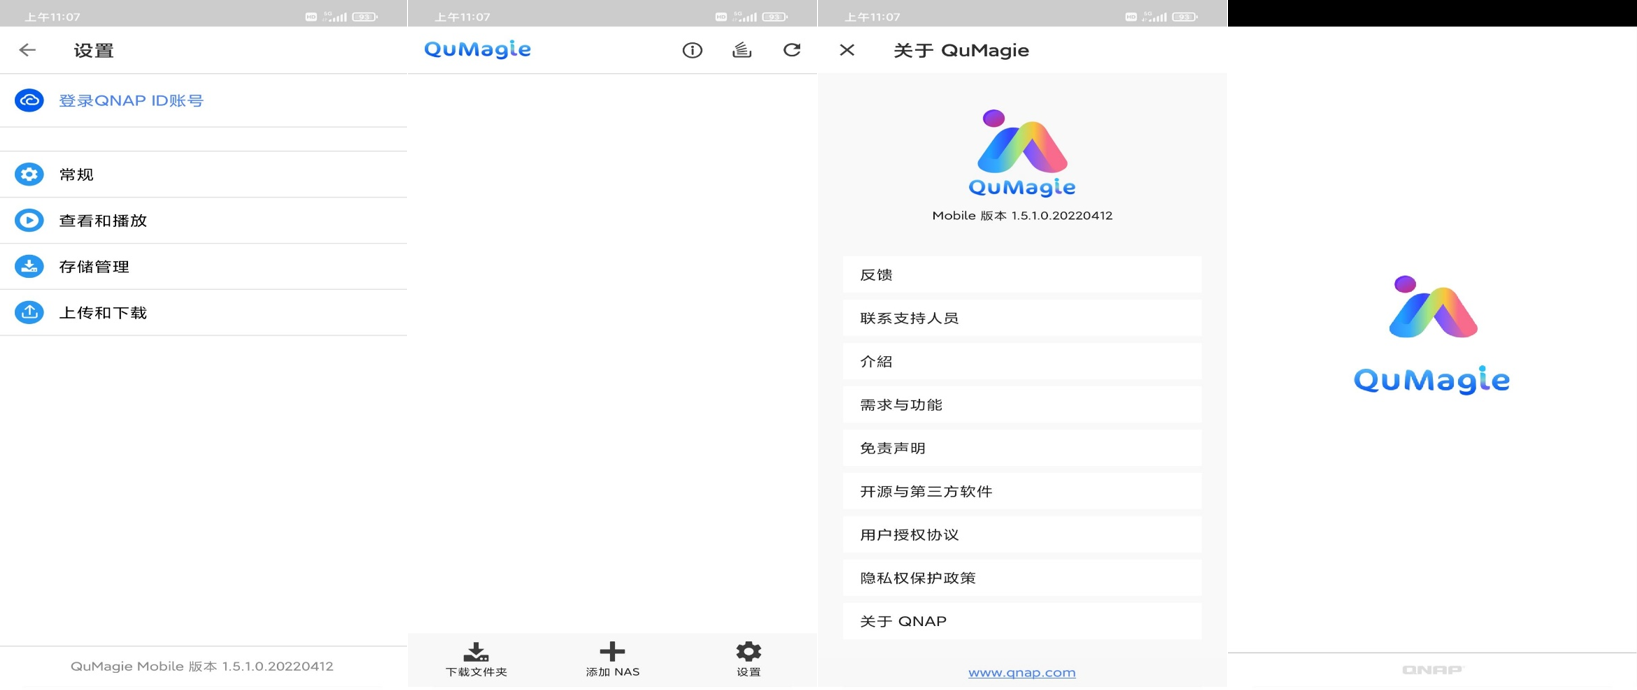Open 关于 QNAP

1022,621
